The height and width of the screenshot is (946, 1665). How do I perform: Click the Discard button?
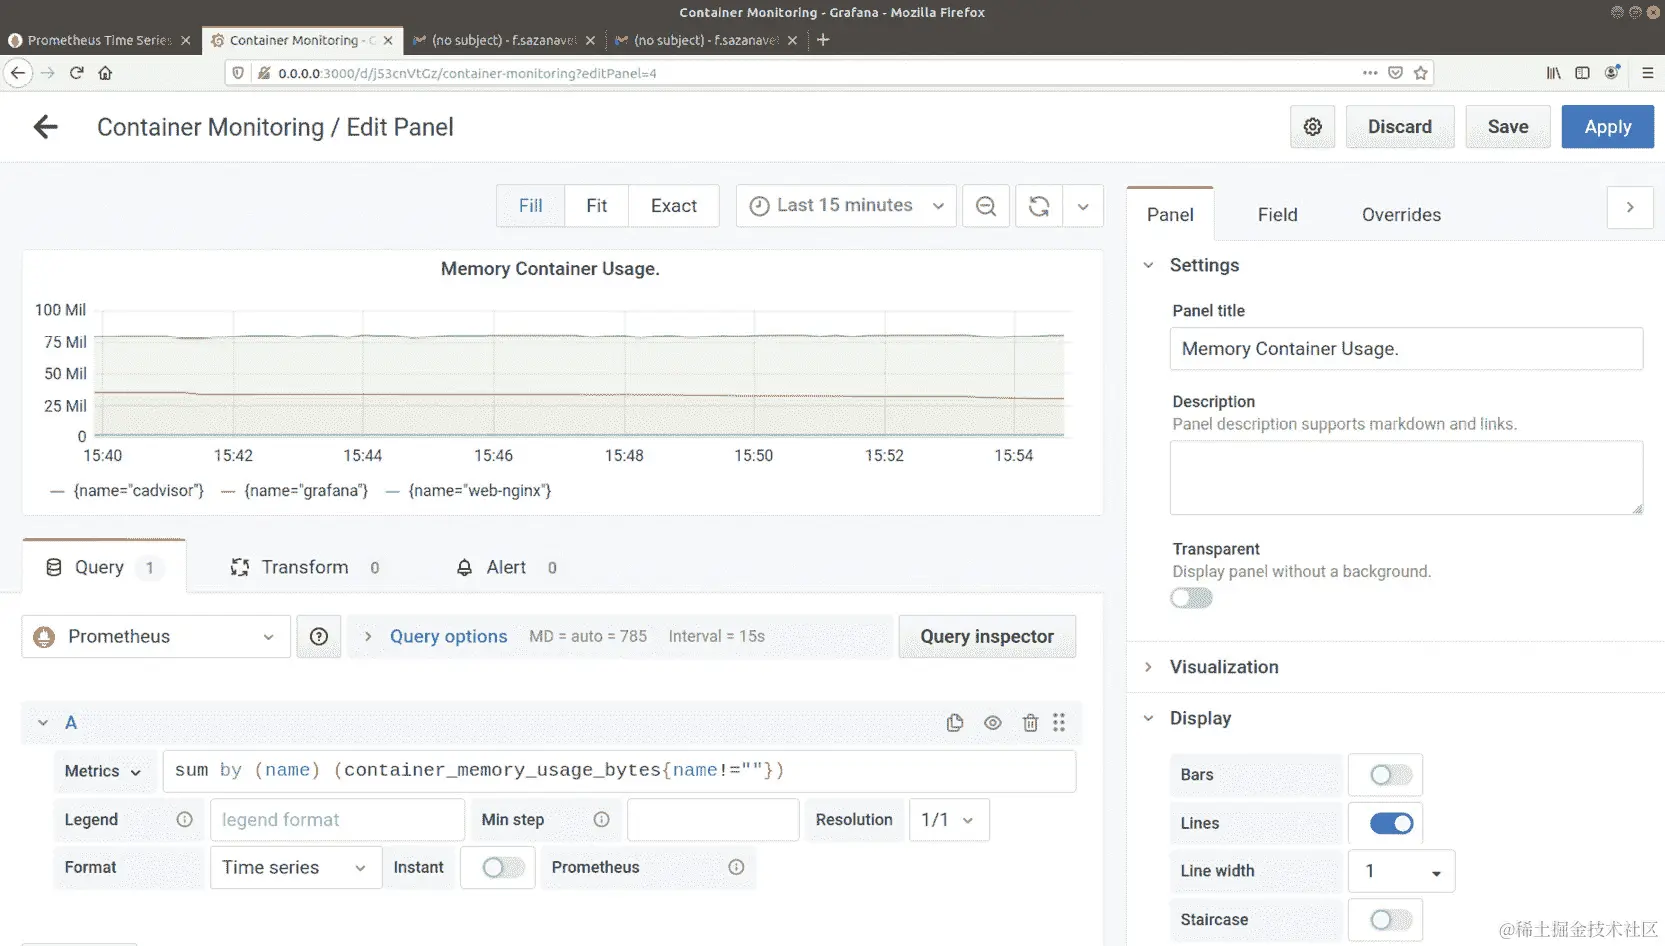pyautogui.click(x=1400, y=127)
